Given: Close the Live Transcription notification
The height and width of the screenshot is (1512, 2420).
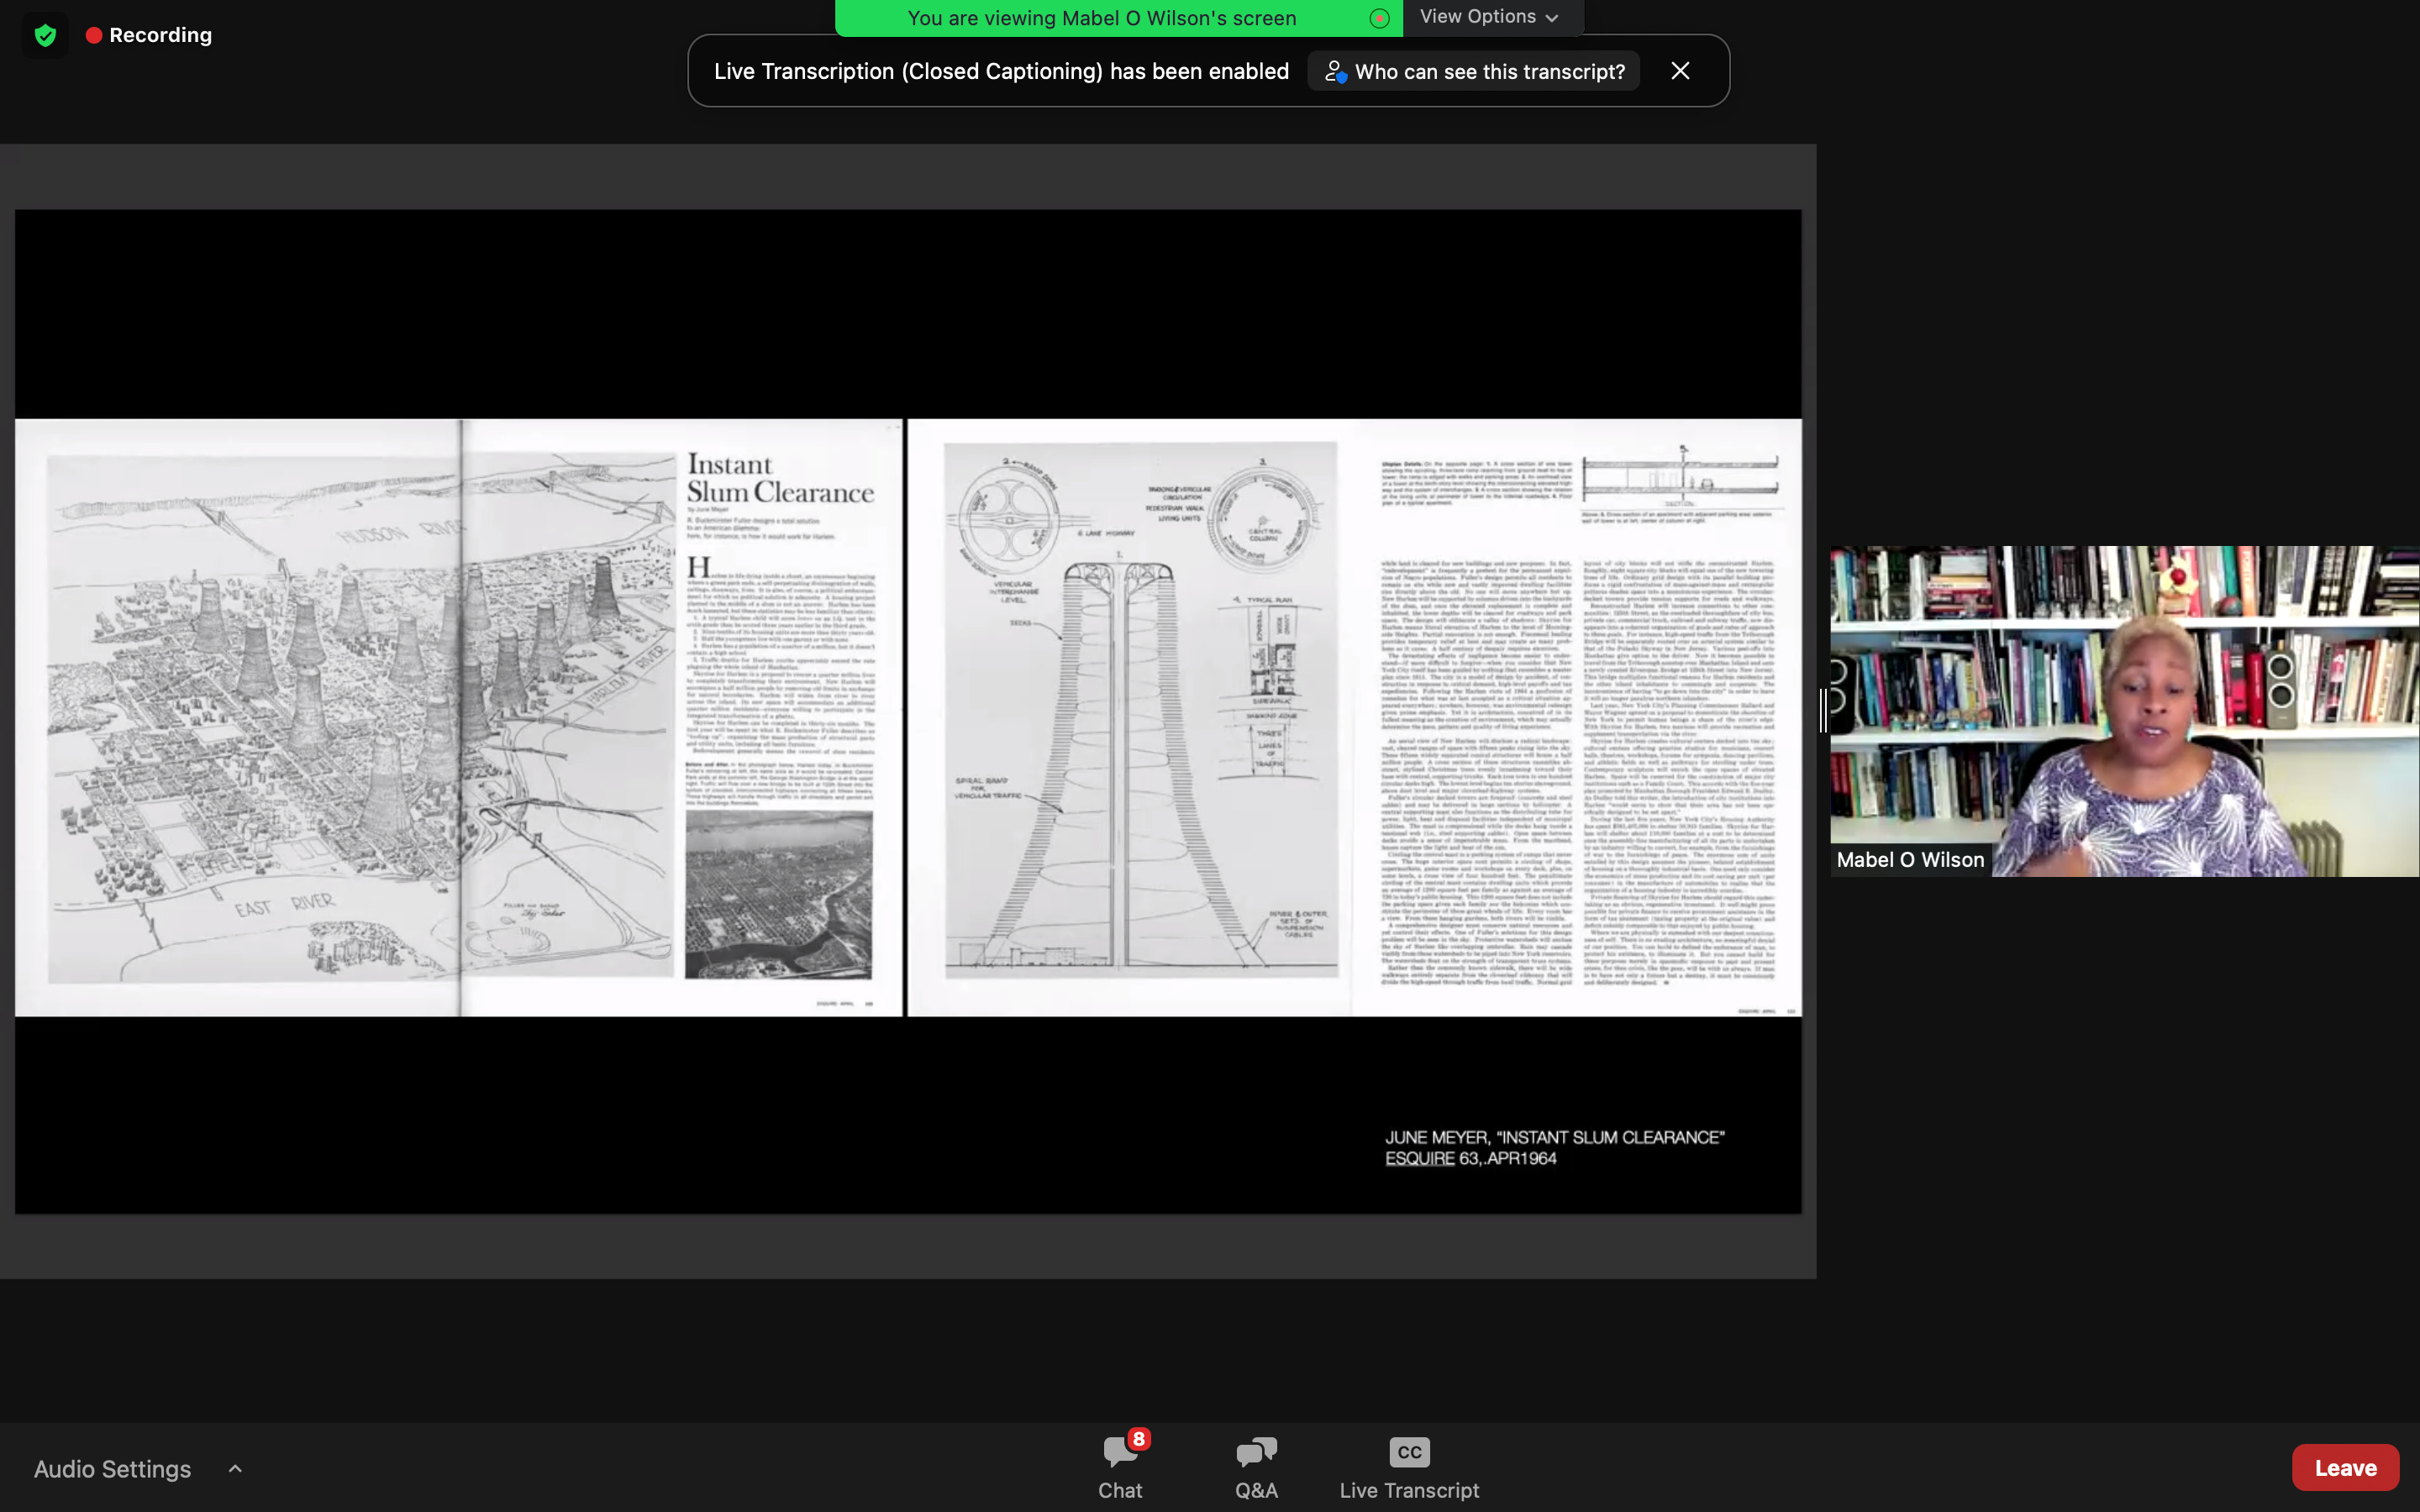Looking at the screenshot, I should pyautogui.click(x=1680, y=71).
